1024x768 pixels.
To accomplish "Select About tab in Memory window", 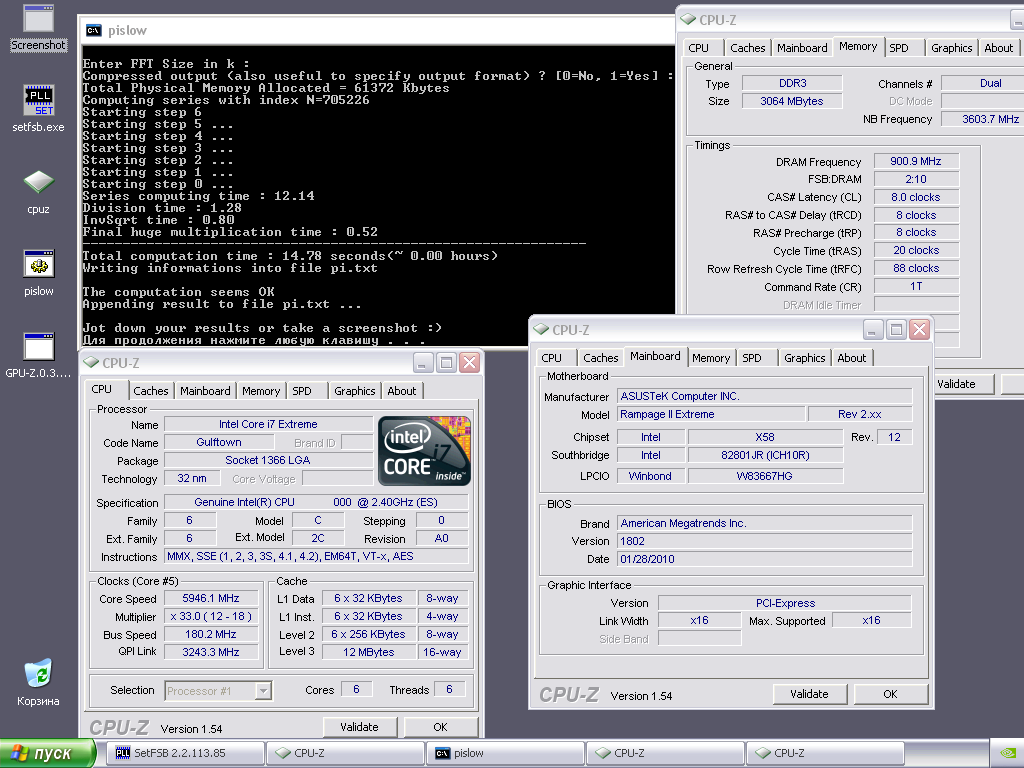I will point(999,48).
